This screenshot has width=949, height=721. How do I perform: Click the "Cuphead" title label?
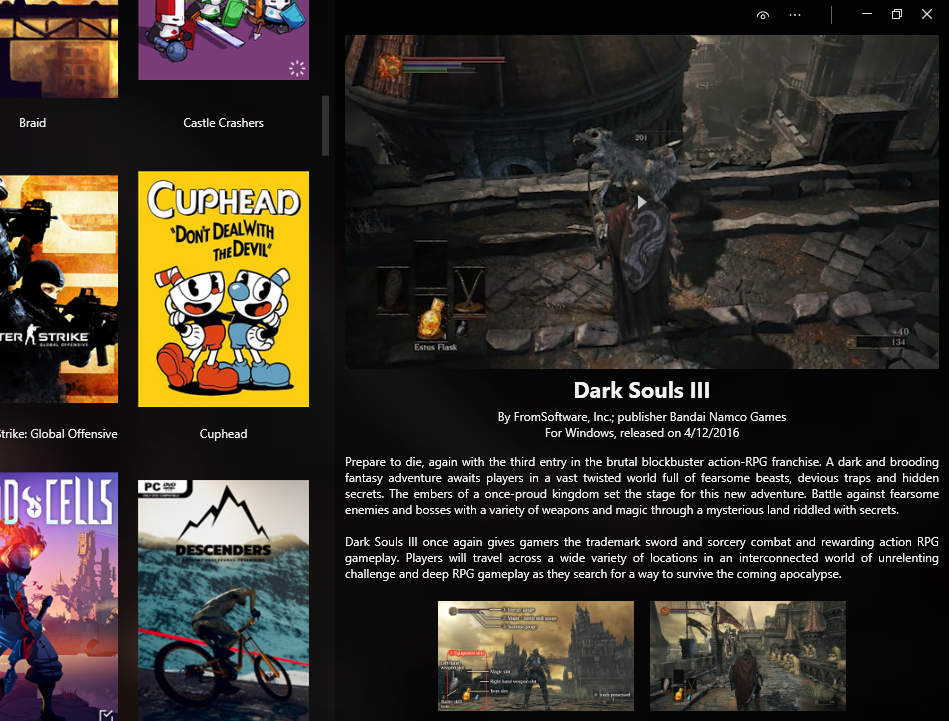pos(223,433)
